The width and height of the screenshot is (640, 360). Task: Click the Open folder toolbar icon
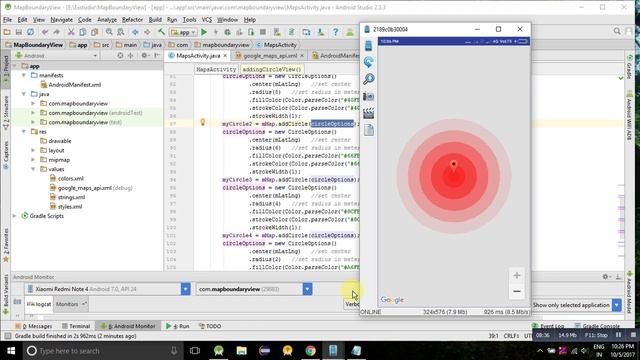[x=7, y=32]
